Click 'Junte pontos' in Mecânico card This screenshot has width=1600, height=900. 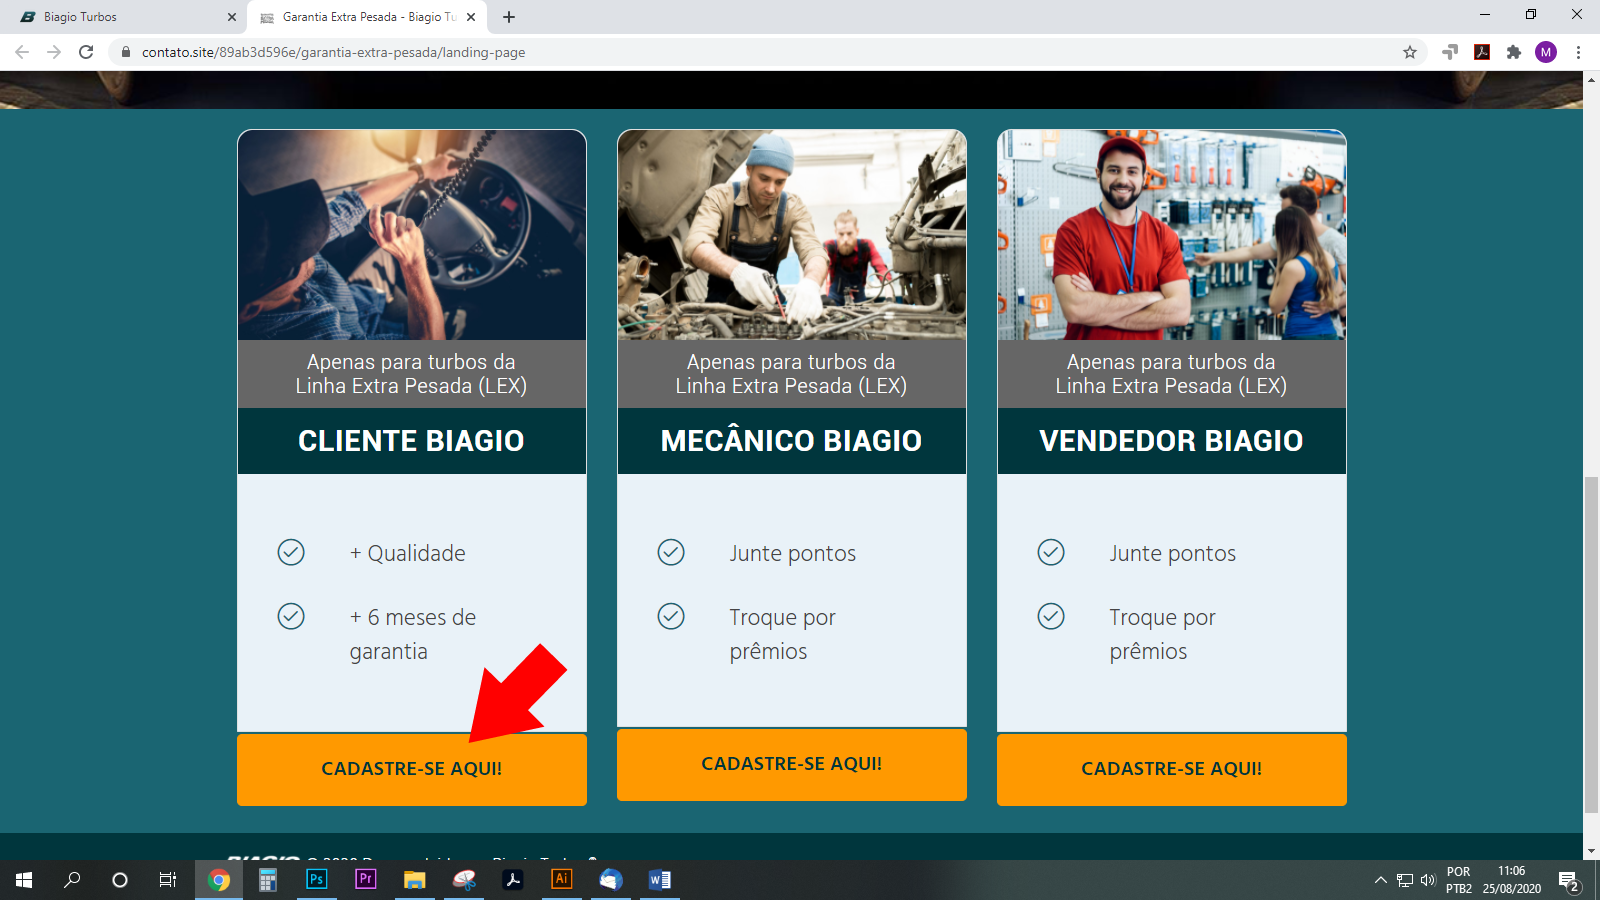(793, 553)
